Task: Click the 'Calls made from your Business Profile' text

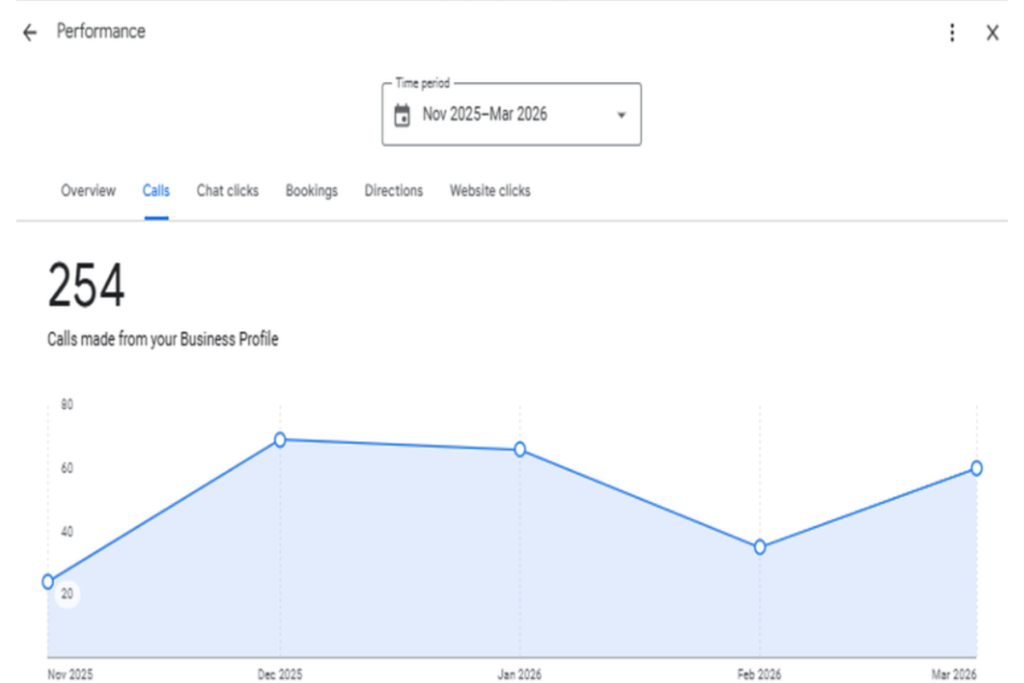Action: (163, 340)
